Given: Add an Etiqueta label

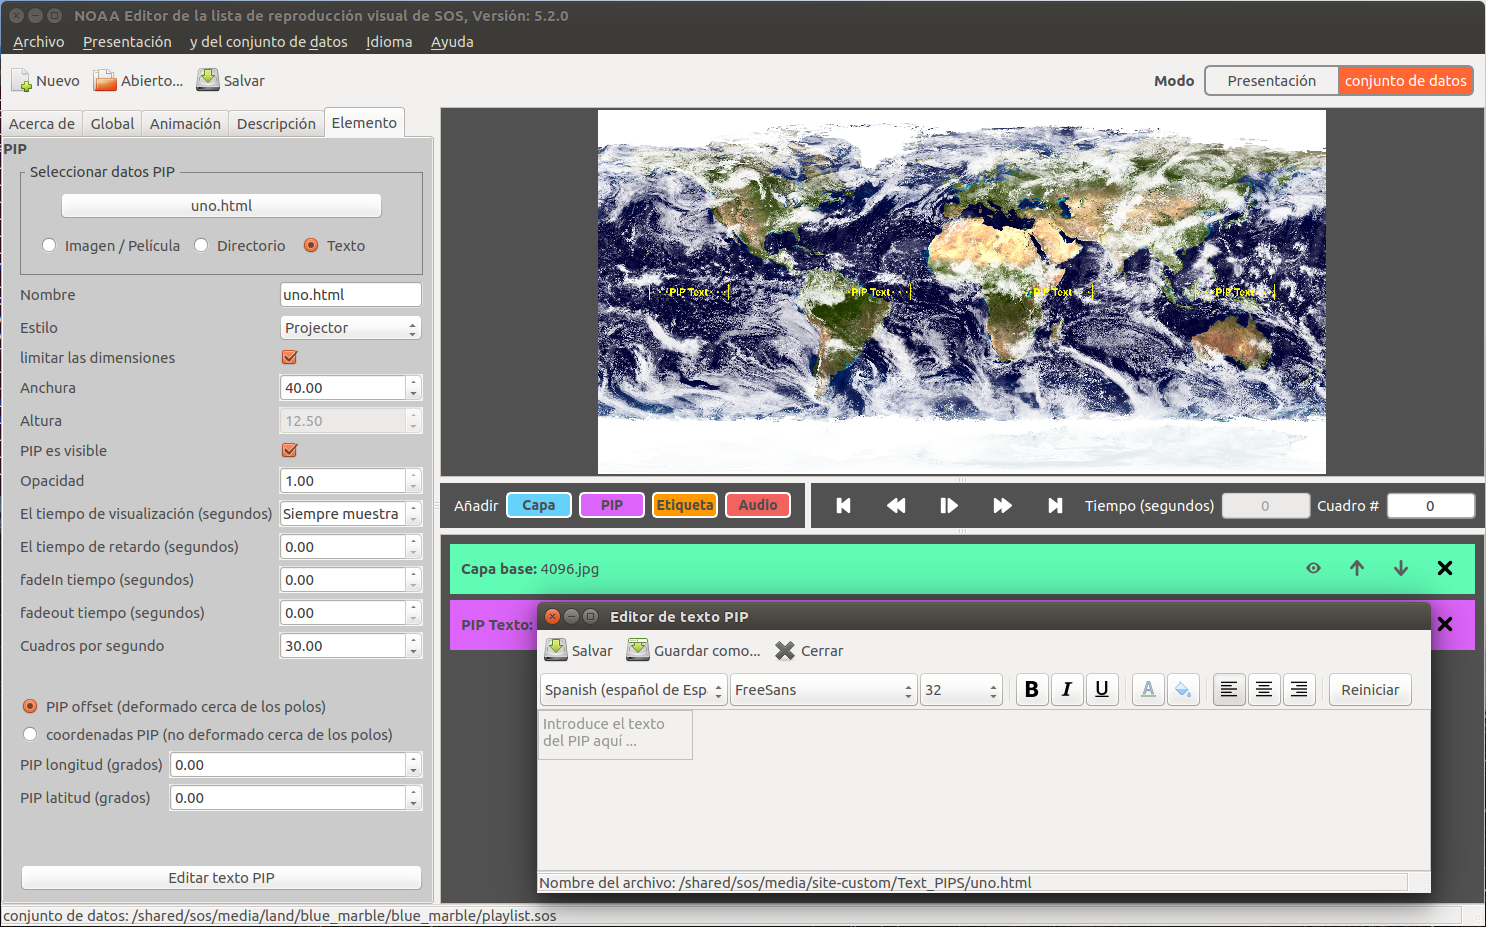Looking at the screenshot, I should [x=685, y=505].
